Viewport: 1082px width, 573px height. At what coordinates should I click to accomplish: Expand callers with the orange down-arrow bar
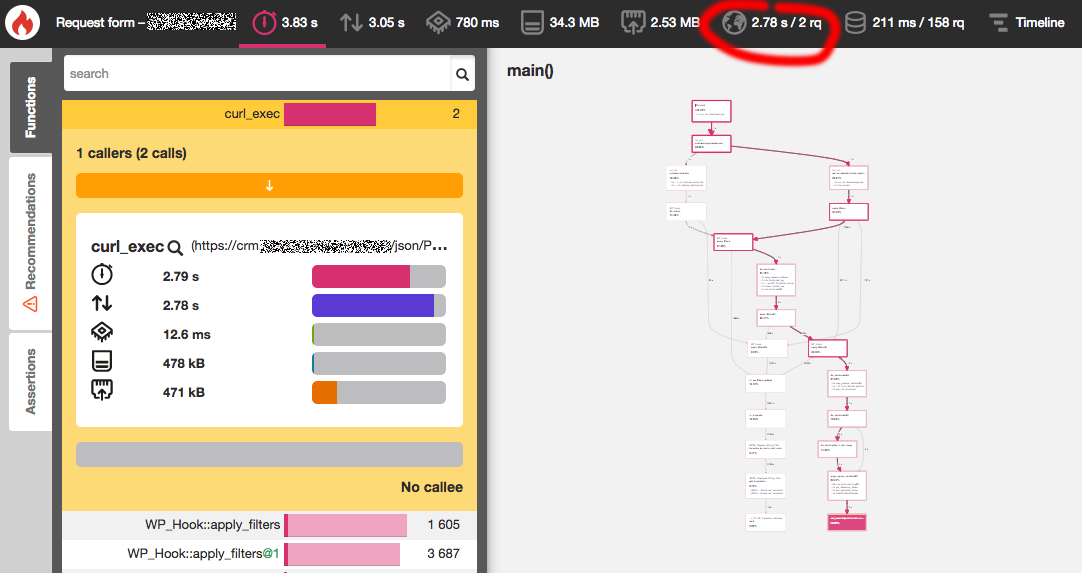click(269, 186)
